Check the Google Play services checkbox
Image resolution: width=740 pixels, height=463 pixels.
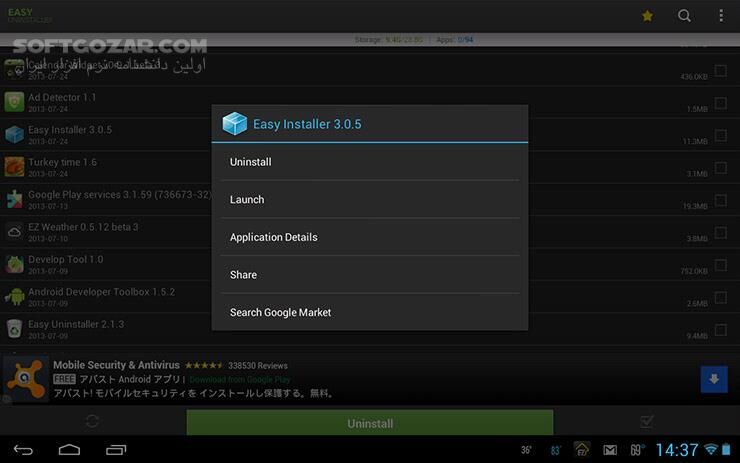pyautogui.click(x=720, y=200)
